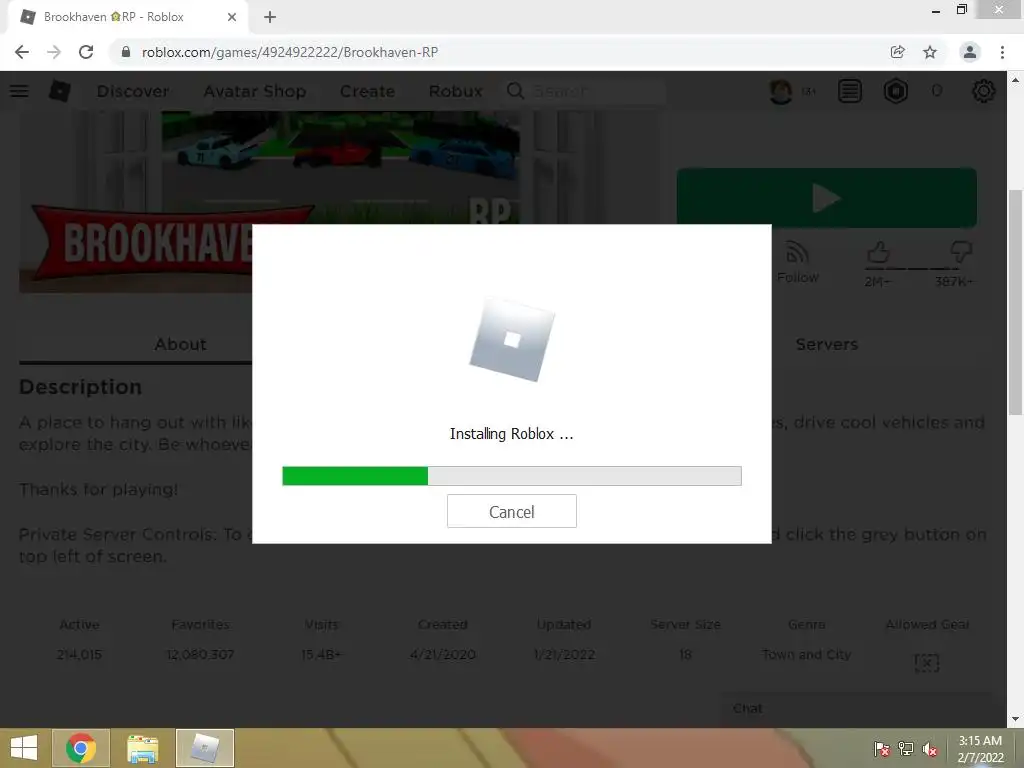This screenshot has width=1024, height=768.
Task: Click the address bar URL
Action: (290, 52)
